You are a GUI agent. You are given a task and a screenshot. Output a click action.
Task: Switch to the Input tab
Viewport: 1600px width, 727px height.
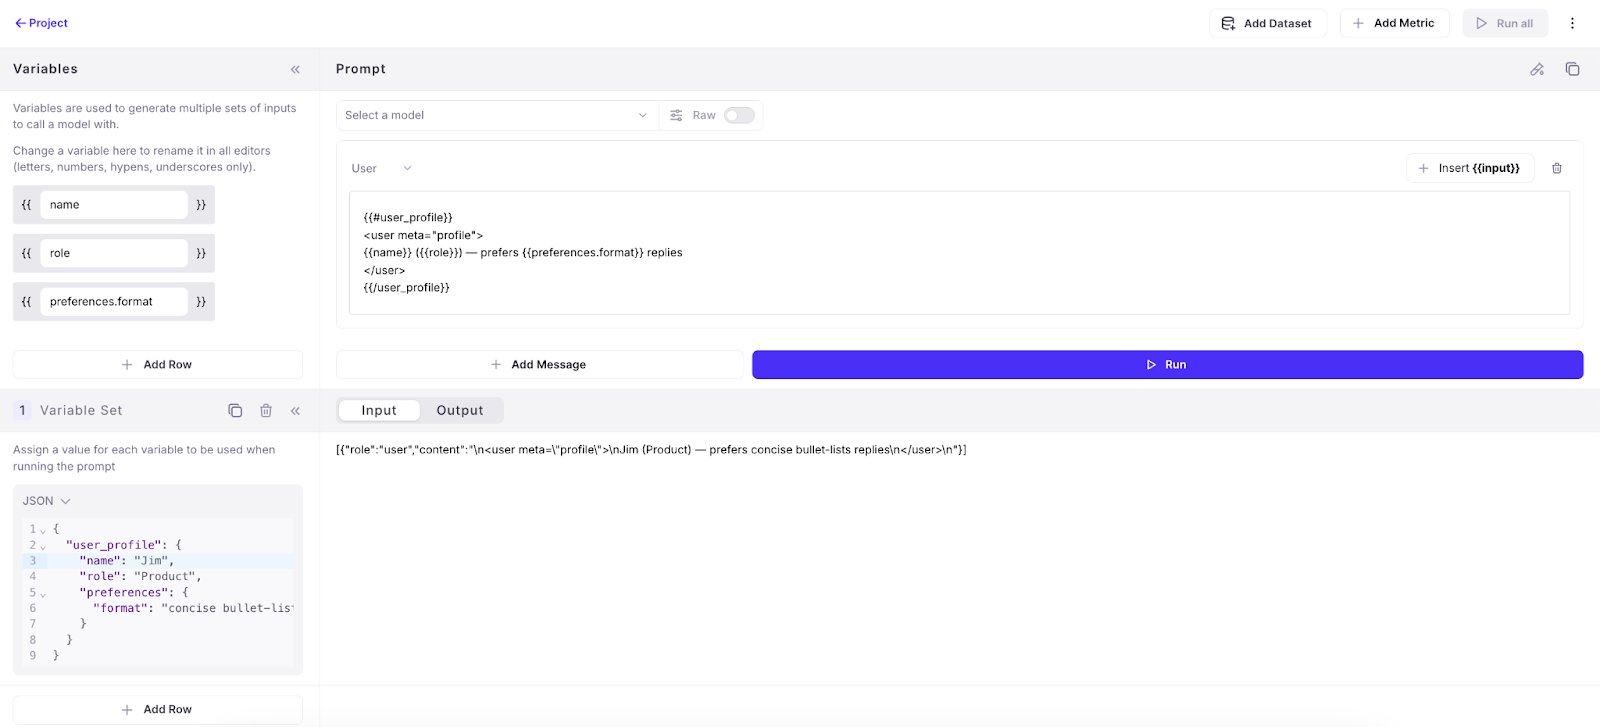point(379,410)
